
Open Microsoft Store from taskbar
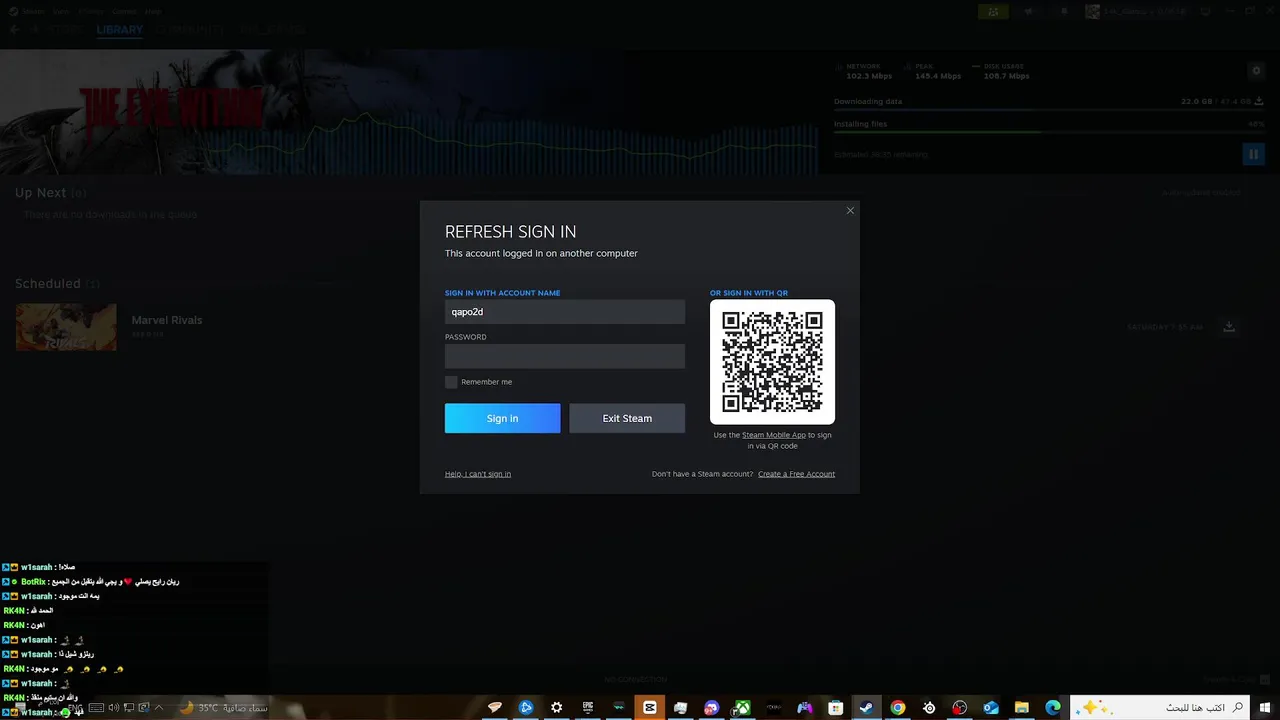(836, 707)
